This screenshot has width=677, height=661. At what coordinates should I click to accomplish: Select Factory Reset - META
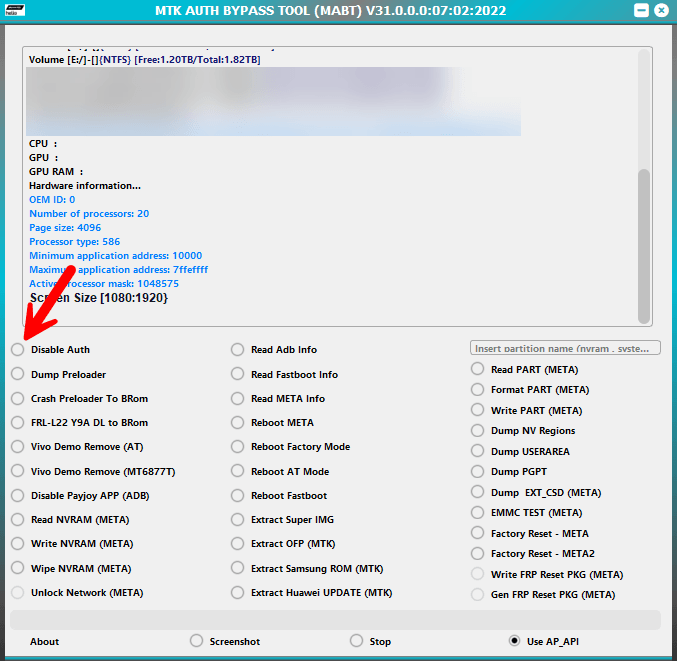478,533
